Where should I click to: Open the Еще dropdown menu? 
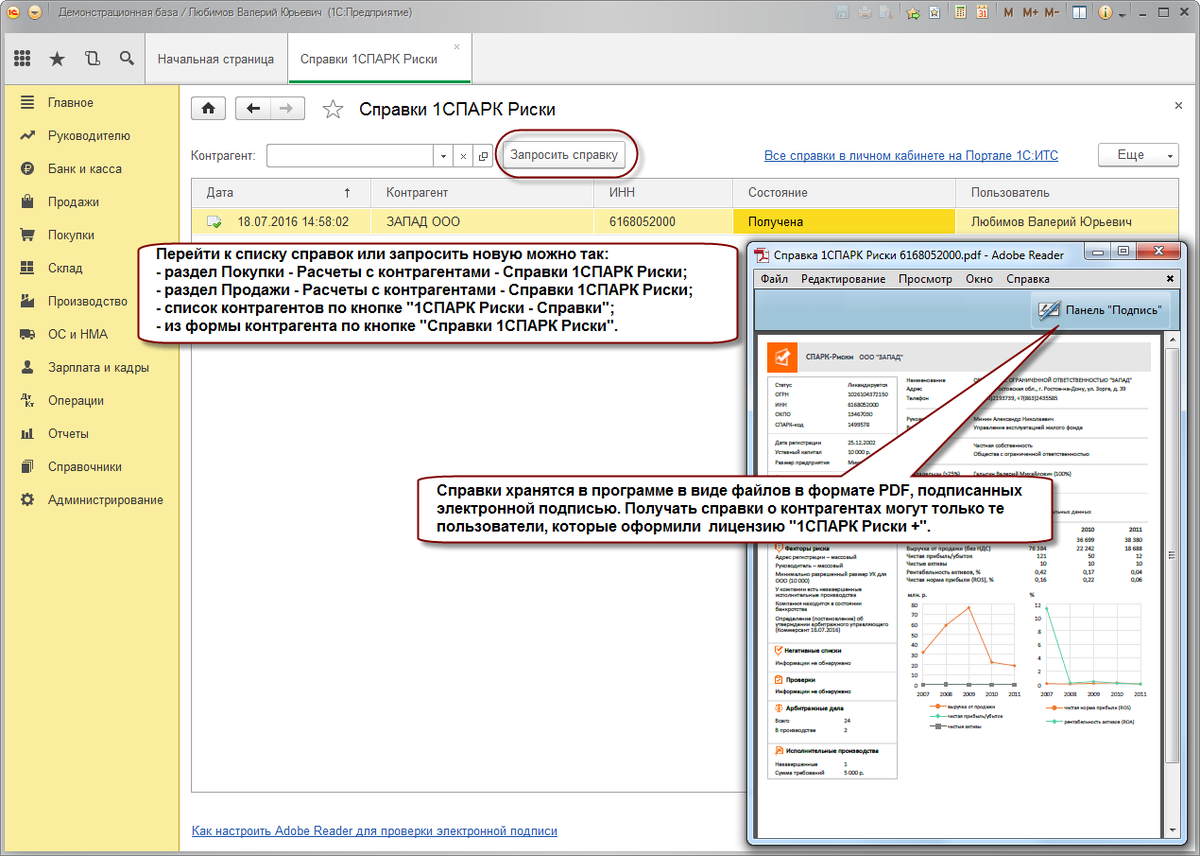(x=1138, y=155)
